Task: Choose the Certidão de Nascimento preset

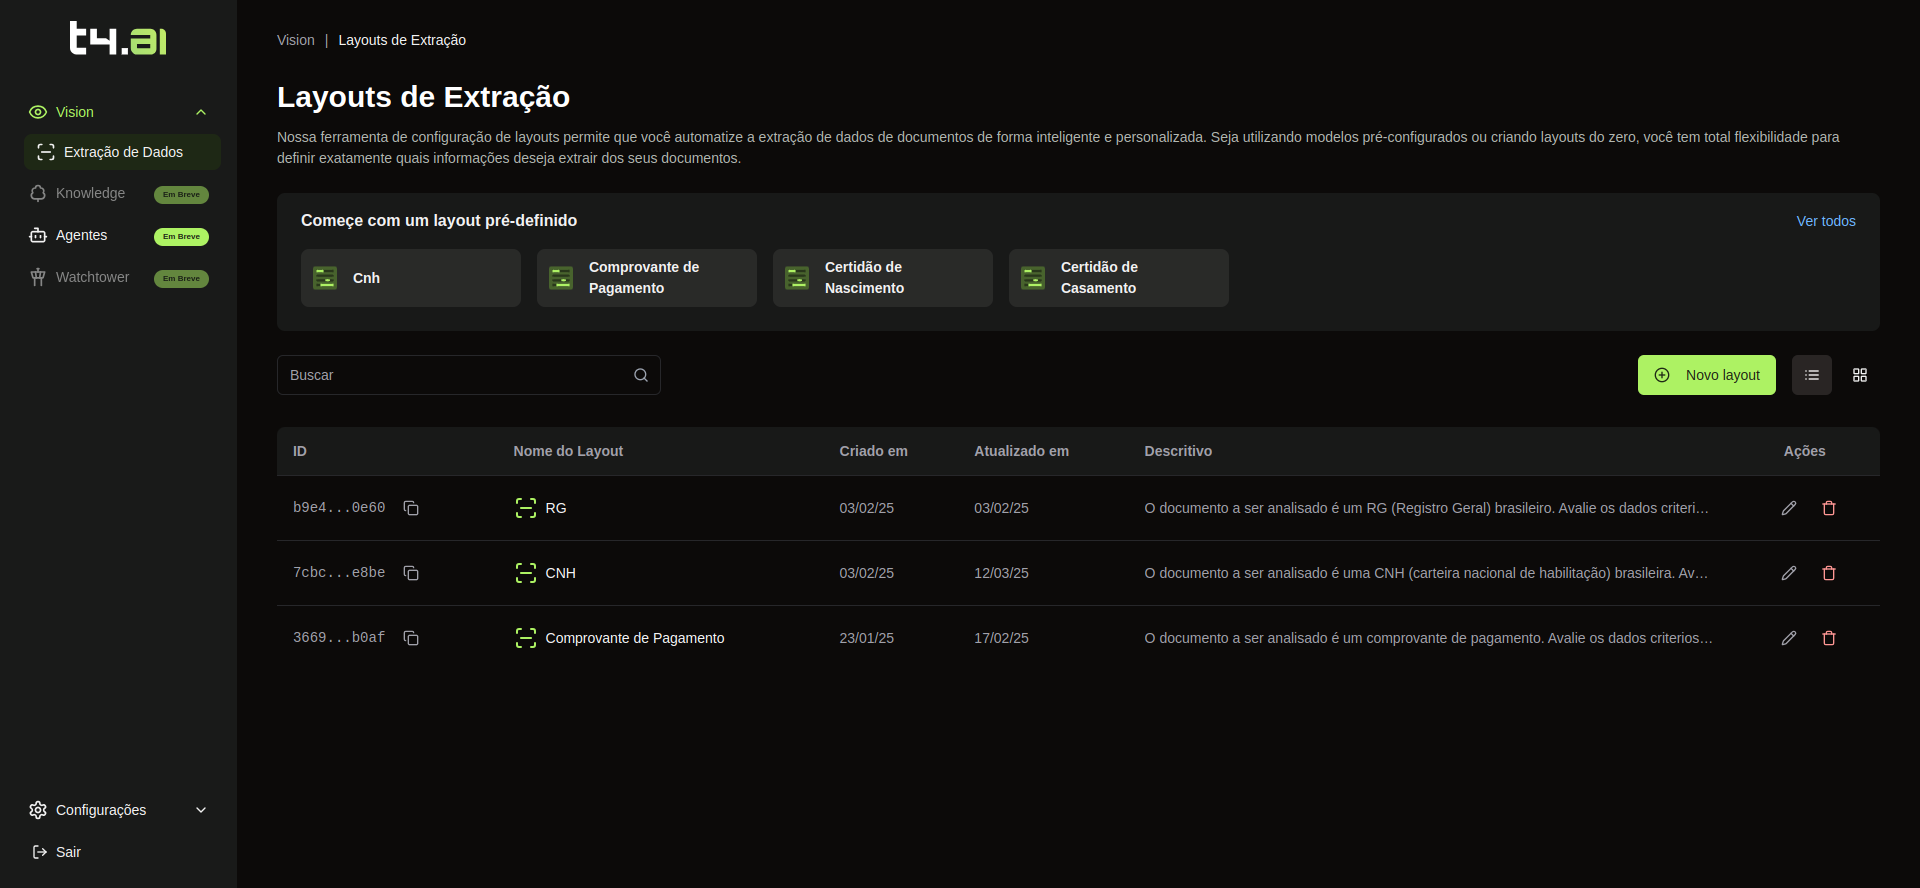Action: [882, 278]
